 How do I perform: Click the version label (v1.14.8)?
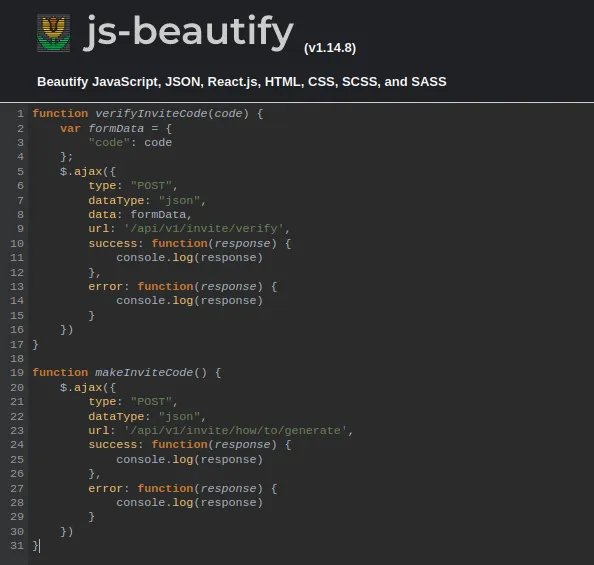coord(330,48)
